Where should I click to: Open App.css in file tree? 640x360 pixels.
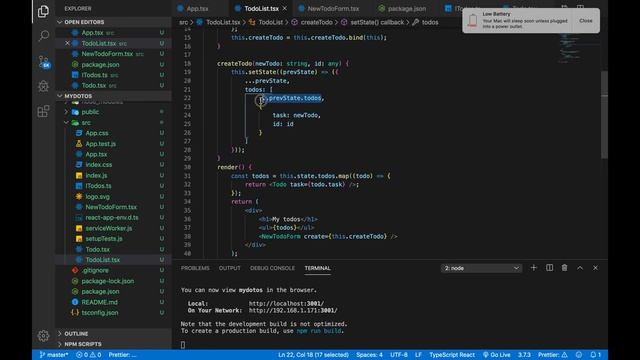pos(97,133)
